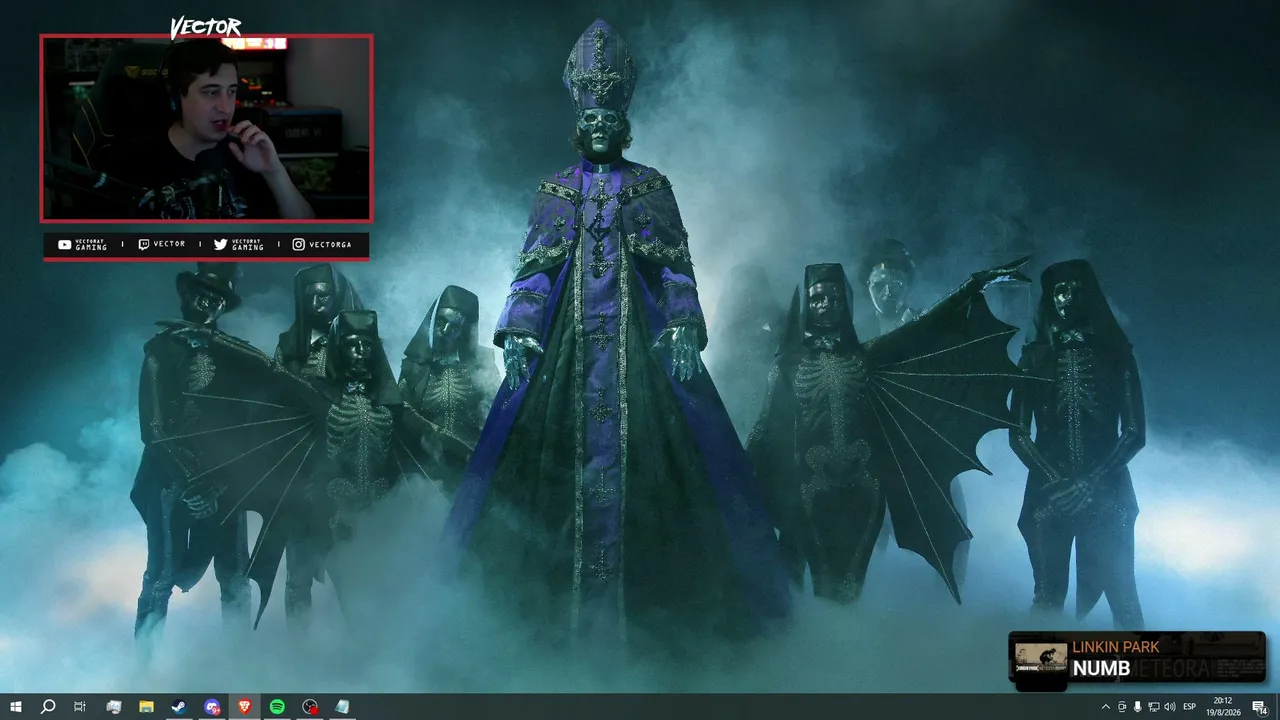This screenshot has height=720, width=1280.
Task: Click the YouTube Vectorat Gaming label
Action: tap(82, 245)
